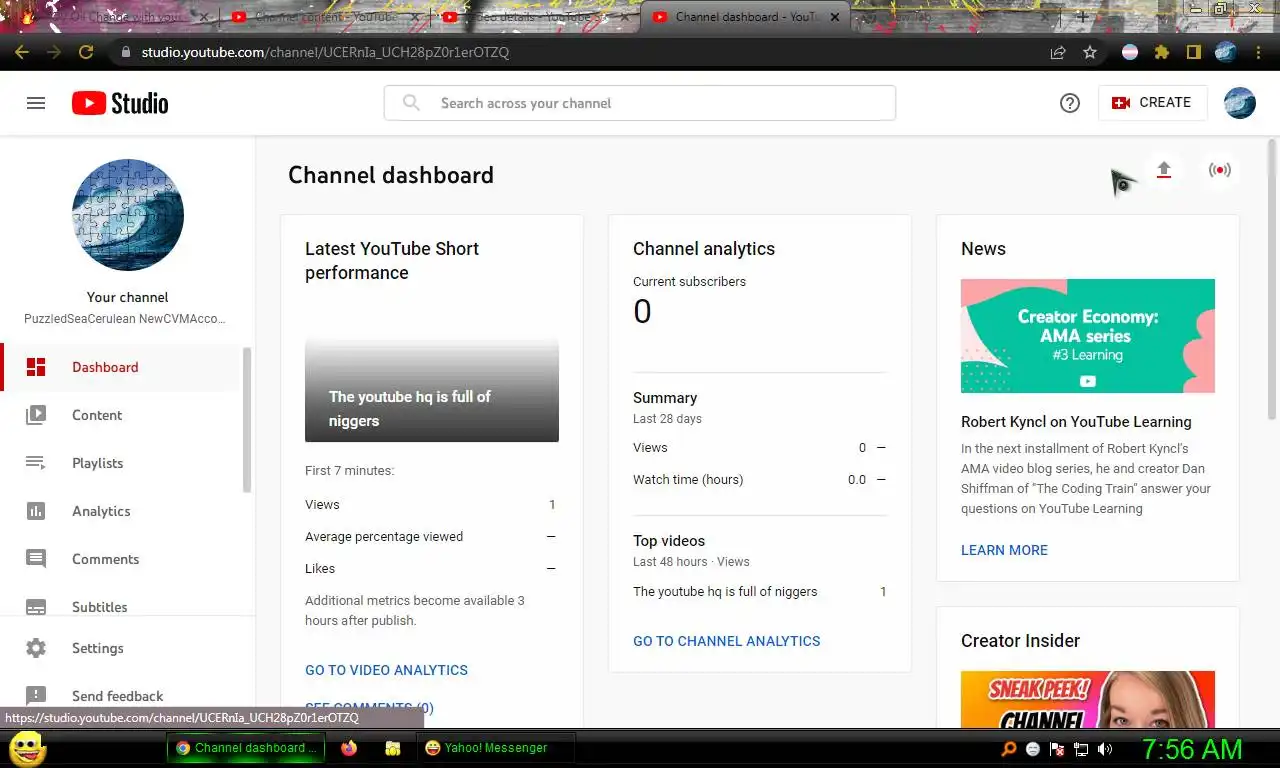The image size is (1280, 768).
Task: Click GO TO CHANNEL ANALYTICS link
Action: pyautogui.click(x=727, y=641)
